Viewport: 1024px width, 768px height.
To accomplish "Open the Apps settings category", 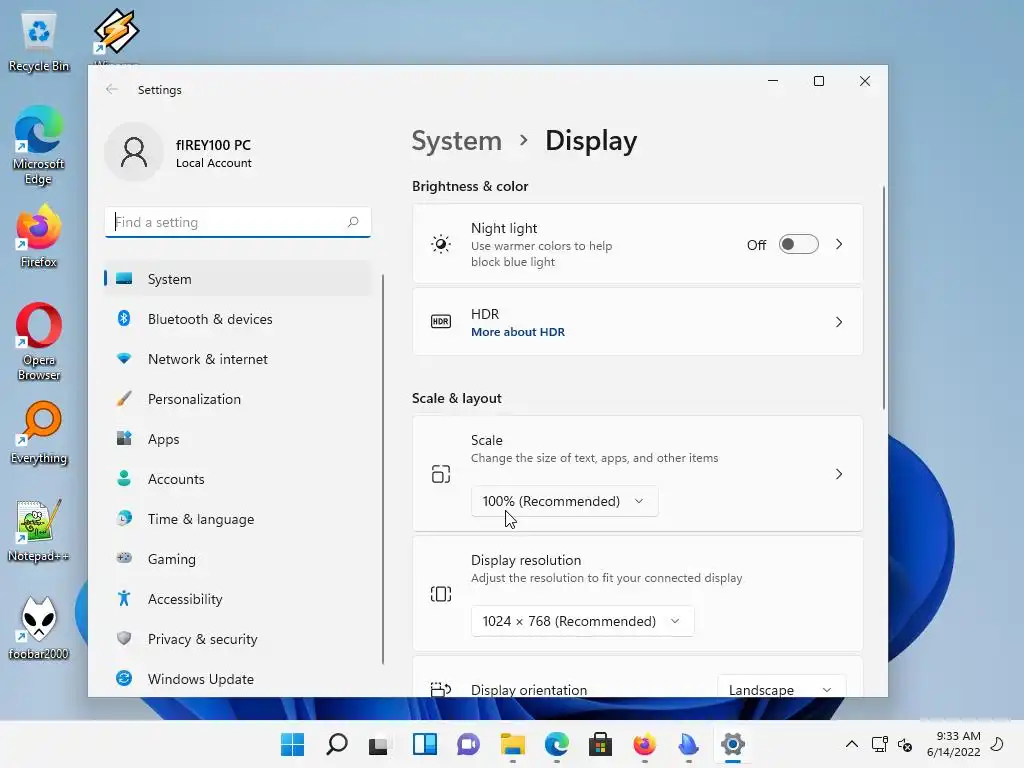I will (x=238, y=439).
